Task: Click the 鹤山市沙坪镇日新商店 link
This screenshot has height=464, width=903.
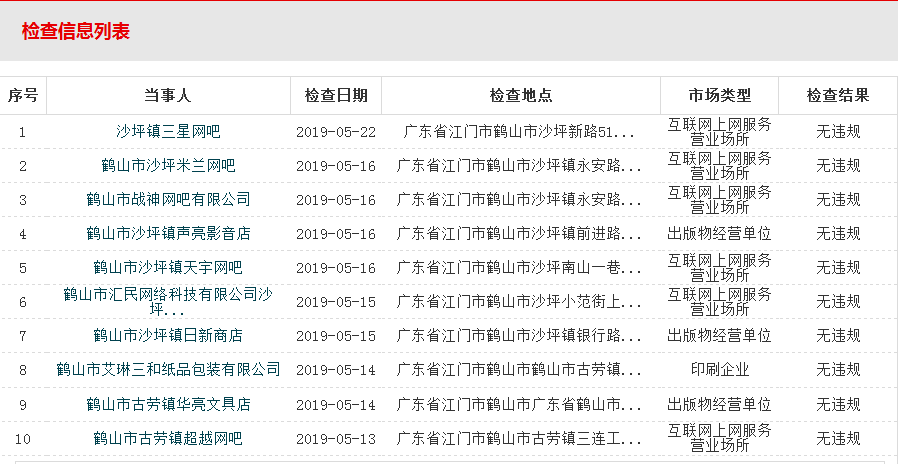Action: coord(168,335)
